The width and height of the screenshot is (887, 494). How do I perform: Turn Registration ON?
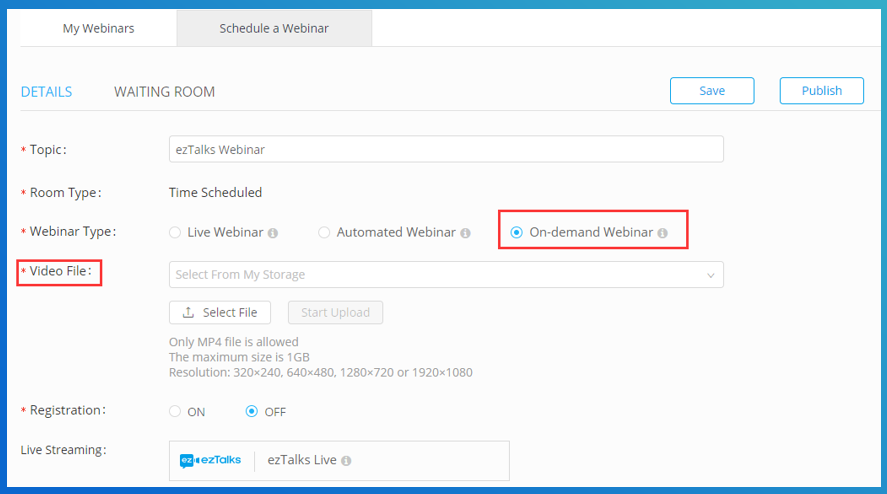[175, 411]
